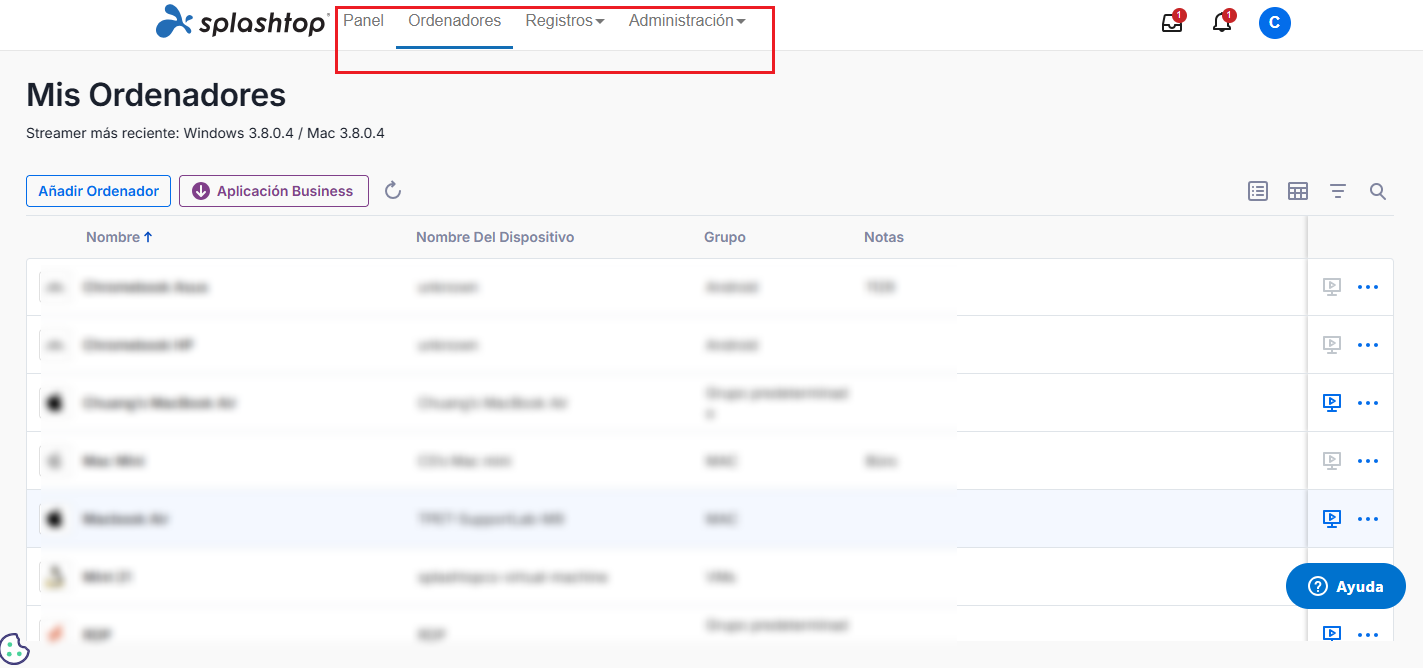1423x668 pixels.
Task: Open the Ayuda help button
Action: pos(1346,587)
